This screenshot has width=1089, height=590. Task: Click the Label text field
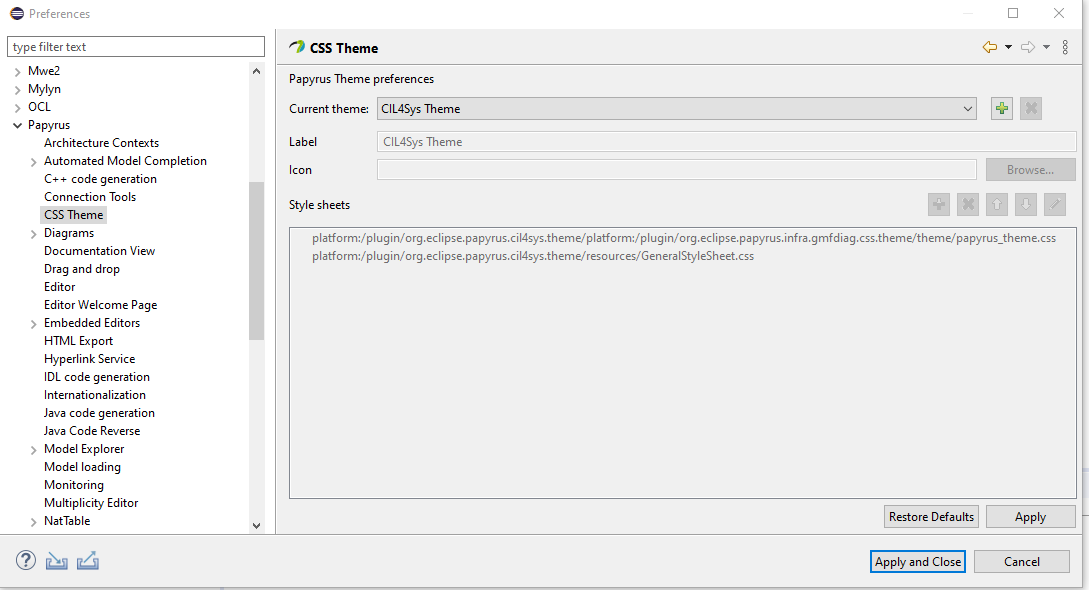726,142
